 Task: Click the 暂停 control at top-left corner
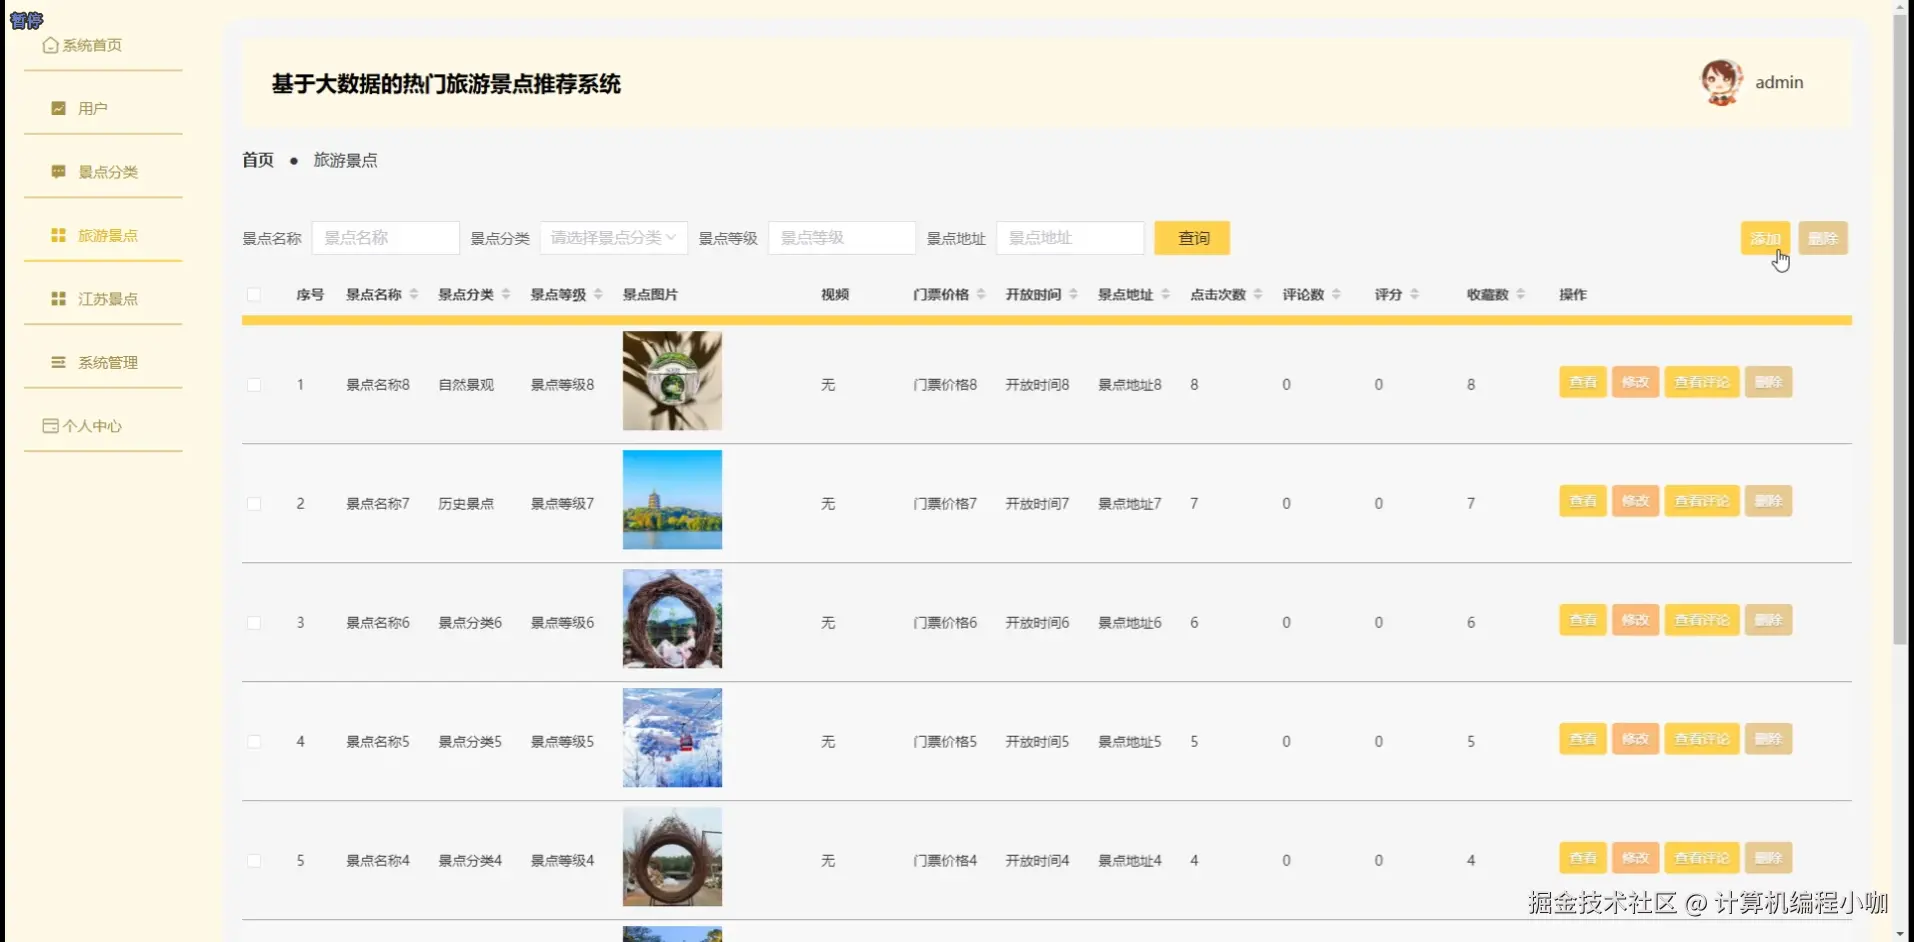26,20
